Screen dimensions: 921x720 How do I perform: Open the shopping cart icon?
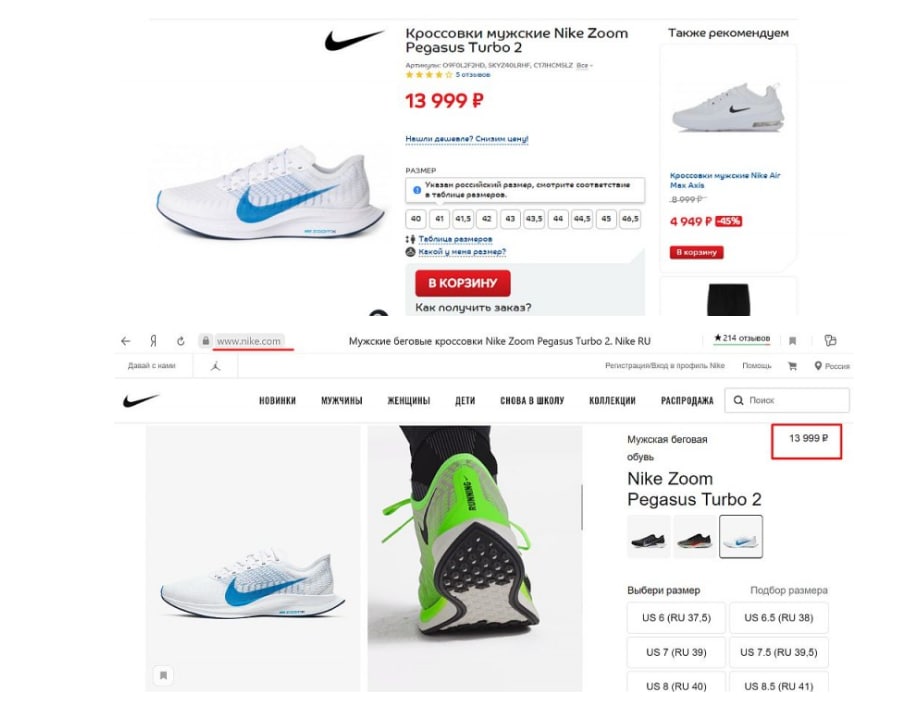792,366
